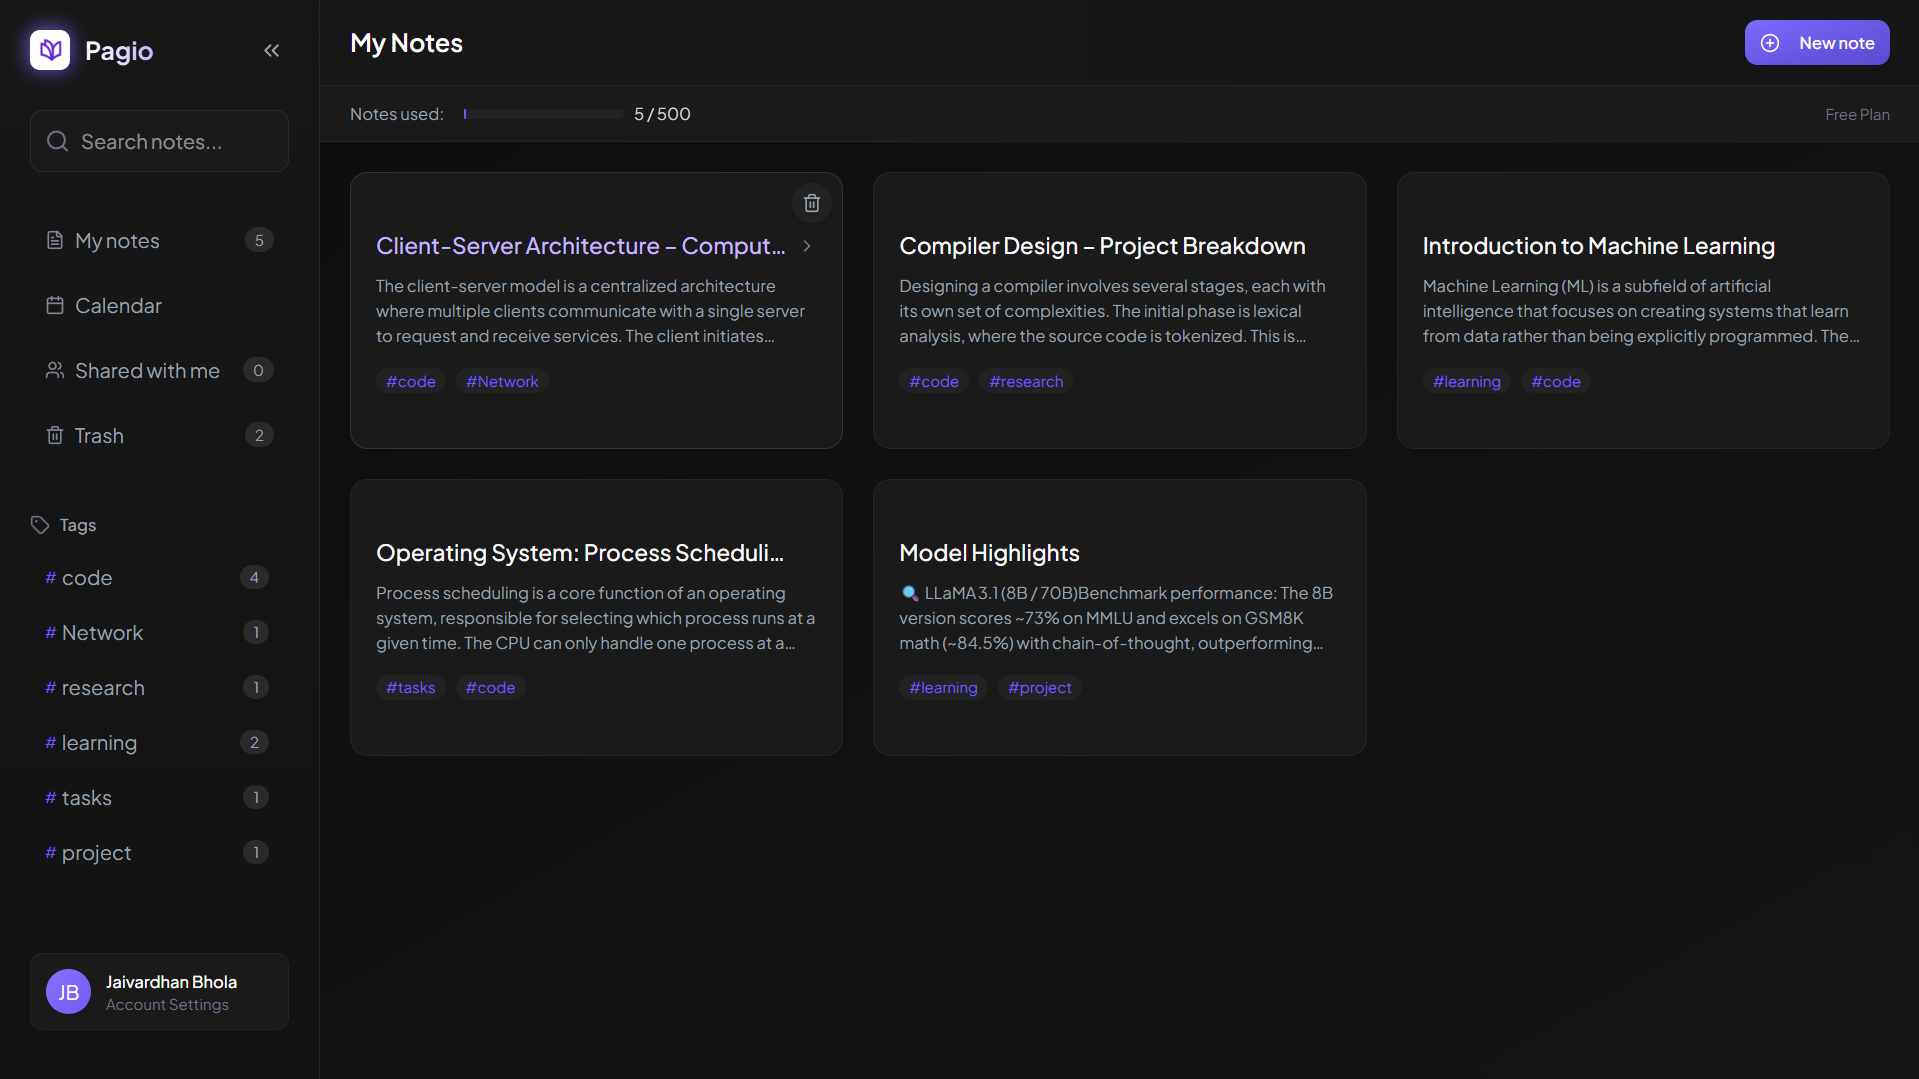Click the Compiler Design note preview text

[1112, 311]
